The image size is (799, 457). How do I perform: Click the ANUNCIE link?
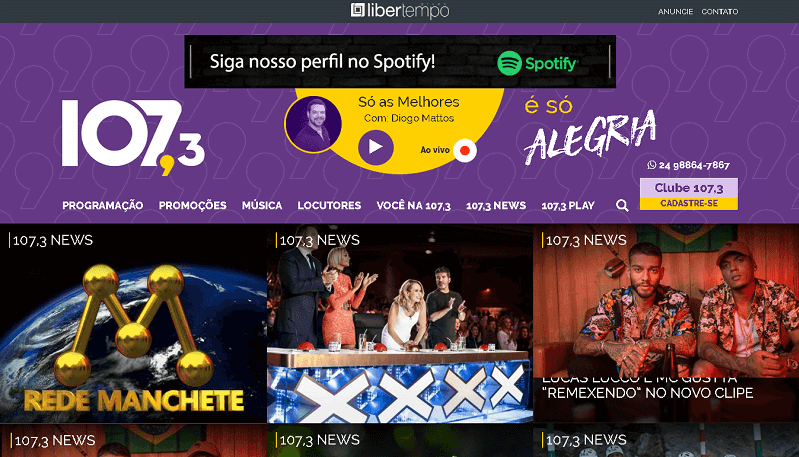(x=675, y=11)
